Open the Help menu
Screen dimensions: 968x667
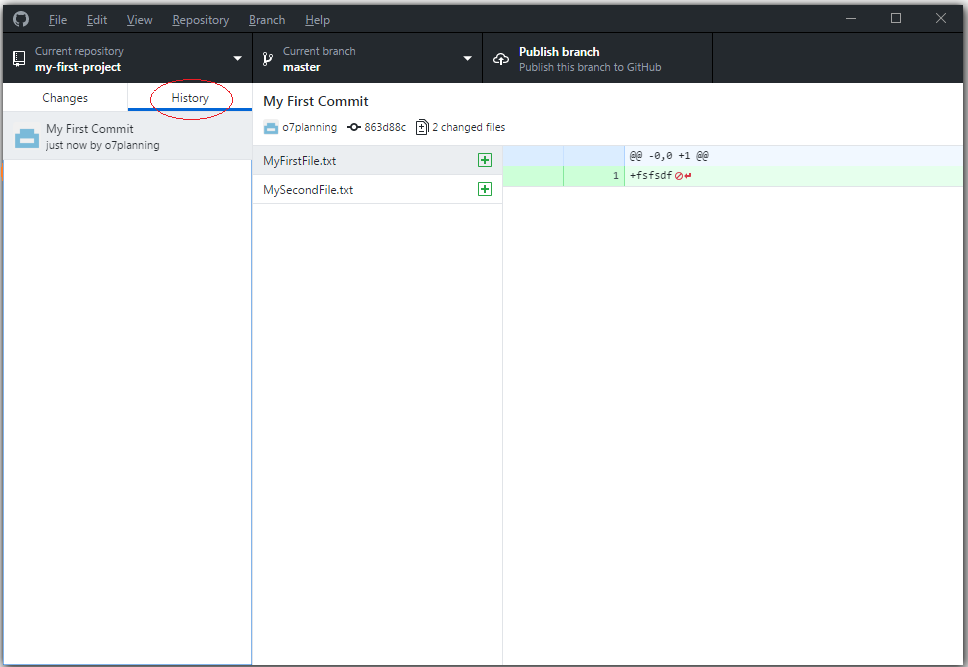pyautogui.click(x=317, y=20)
